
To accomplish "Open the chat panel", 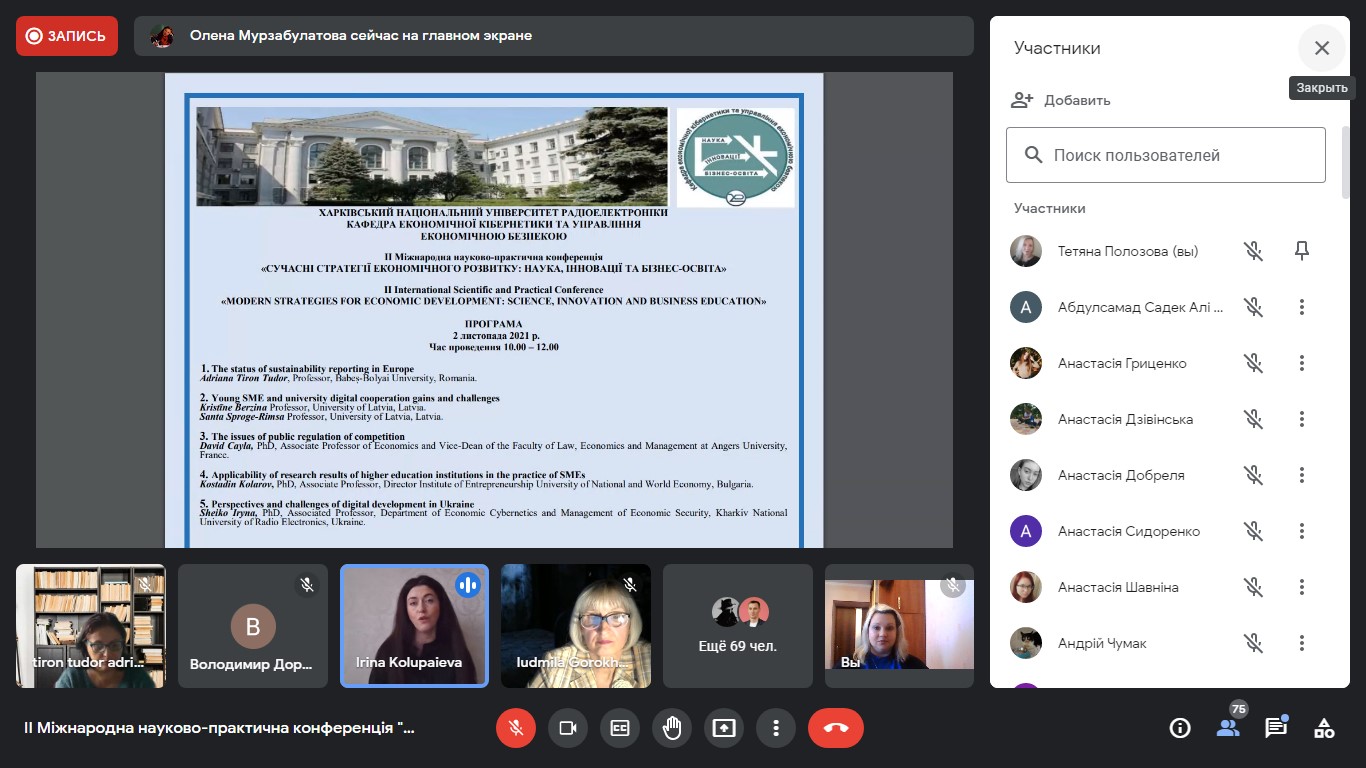I will [x=1276, y=728].
